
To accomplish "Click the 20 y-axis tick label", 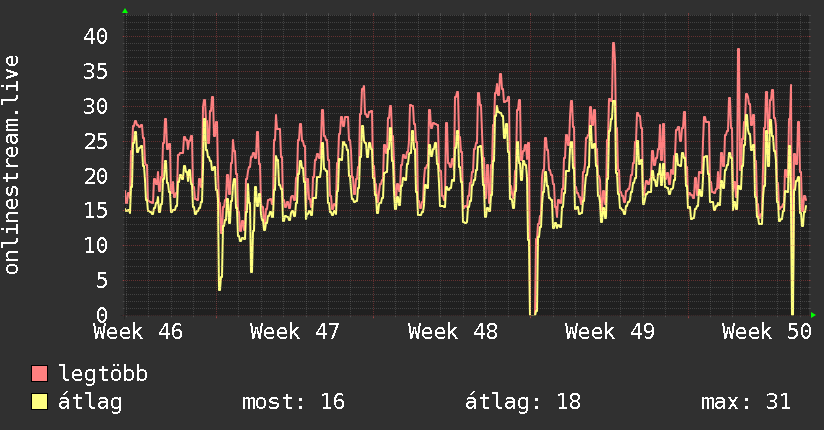I will tap(96, 176).
